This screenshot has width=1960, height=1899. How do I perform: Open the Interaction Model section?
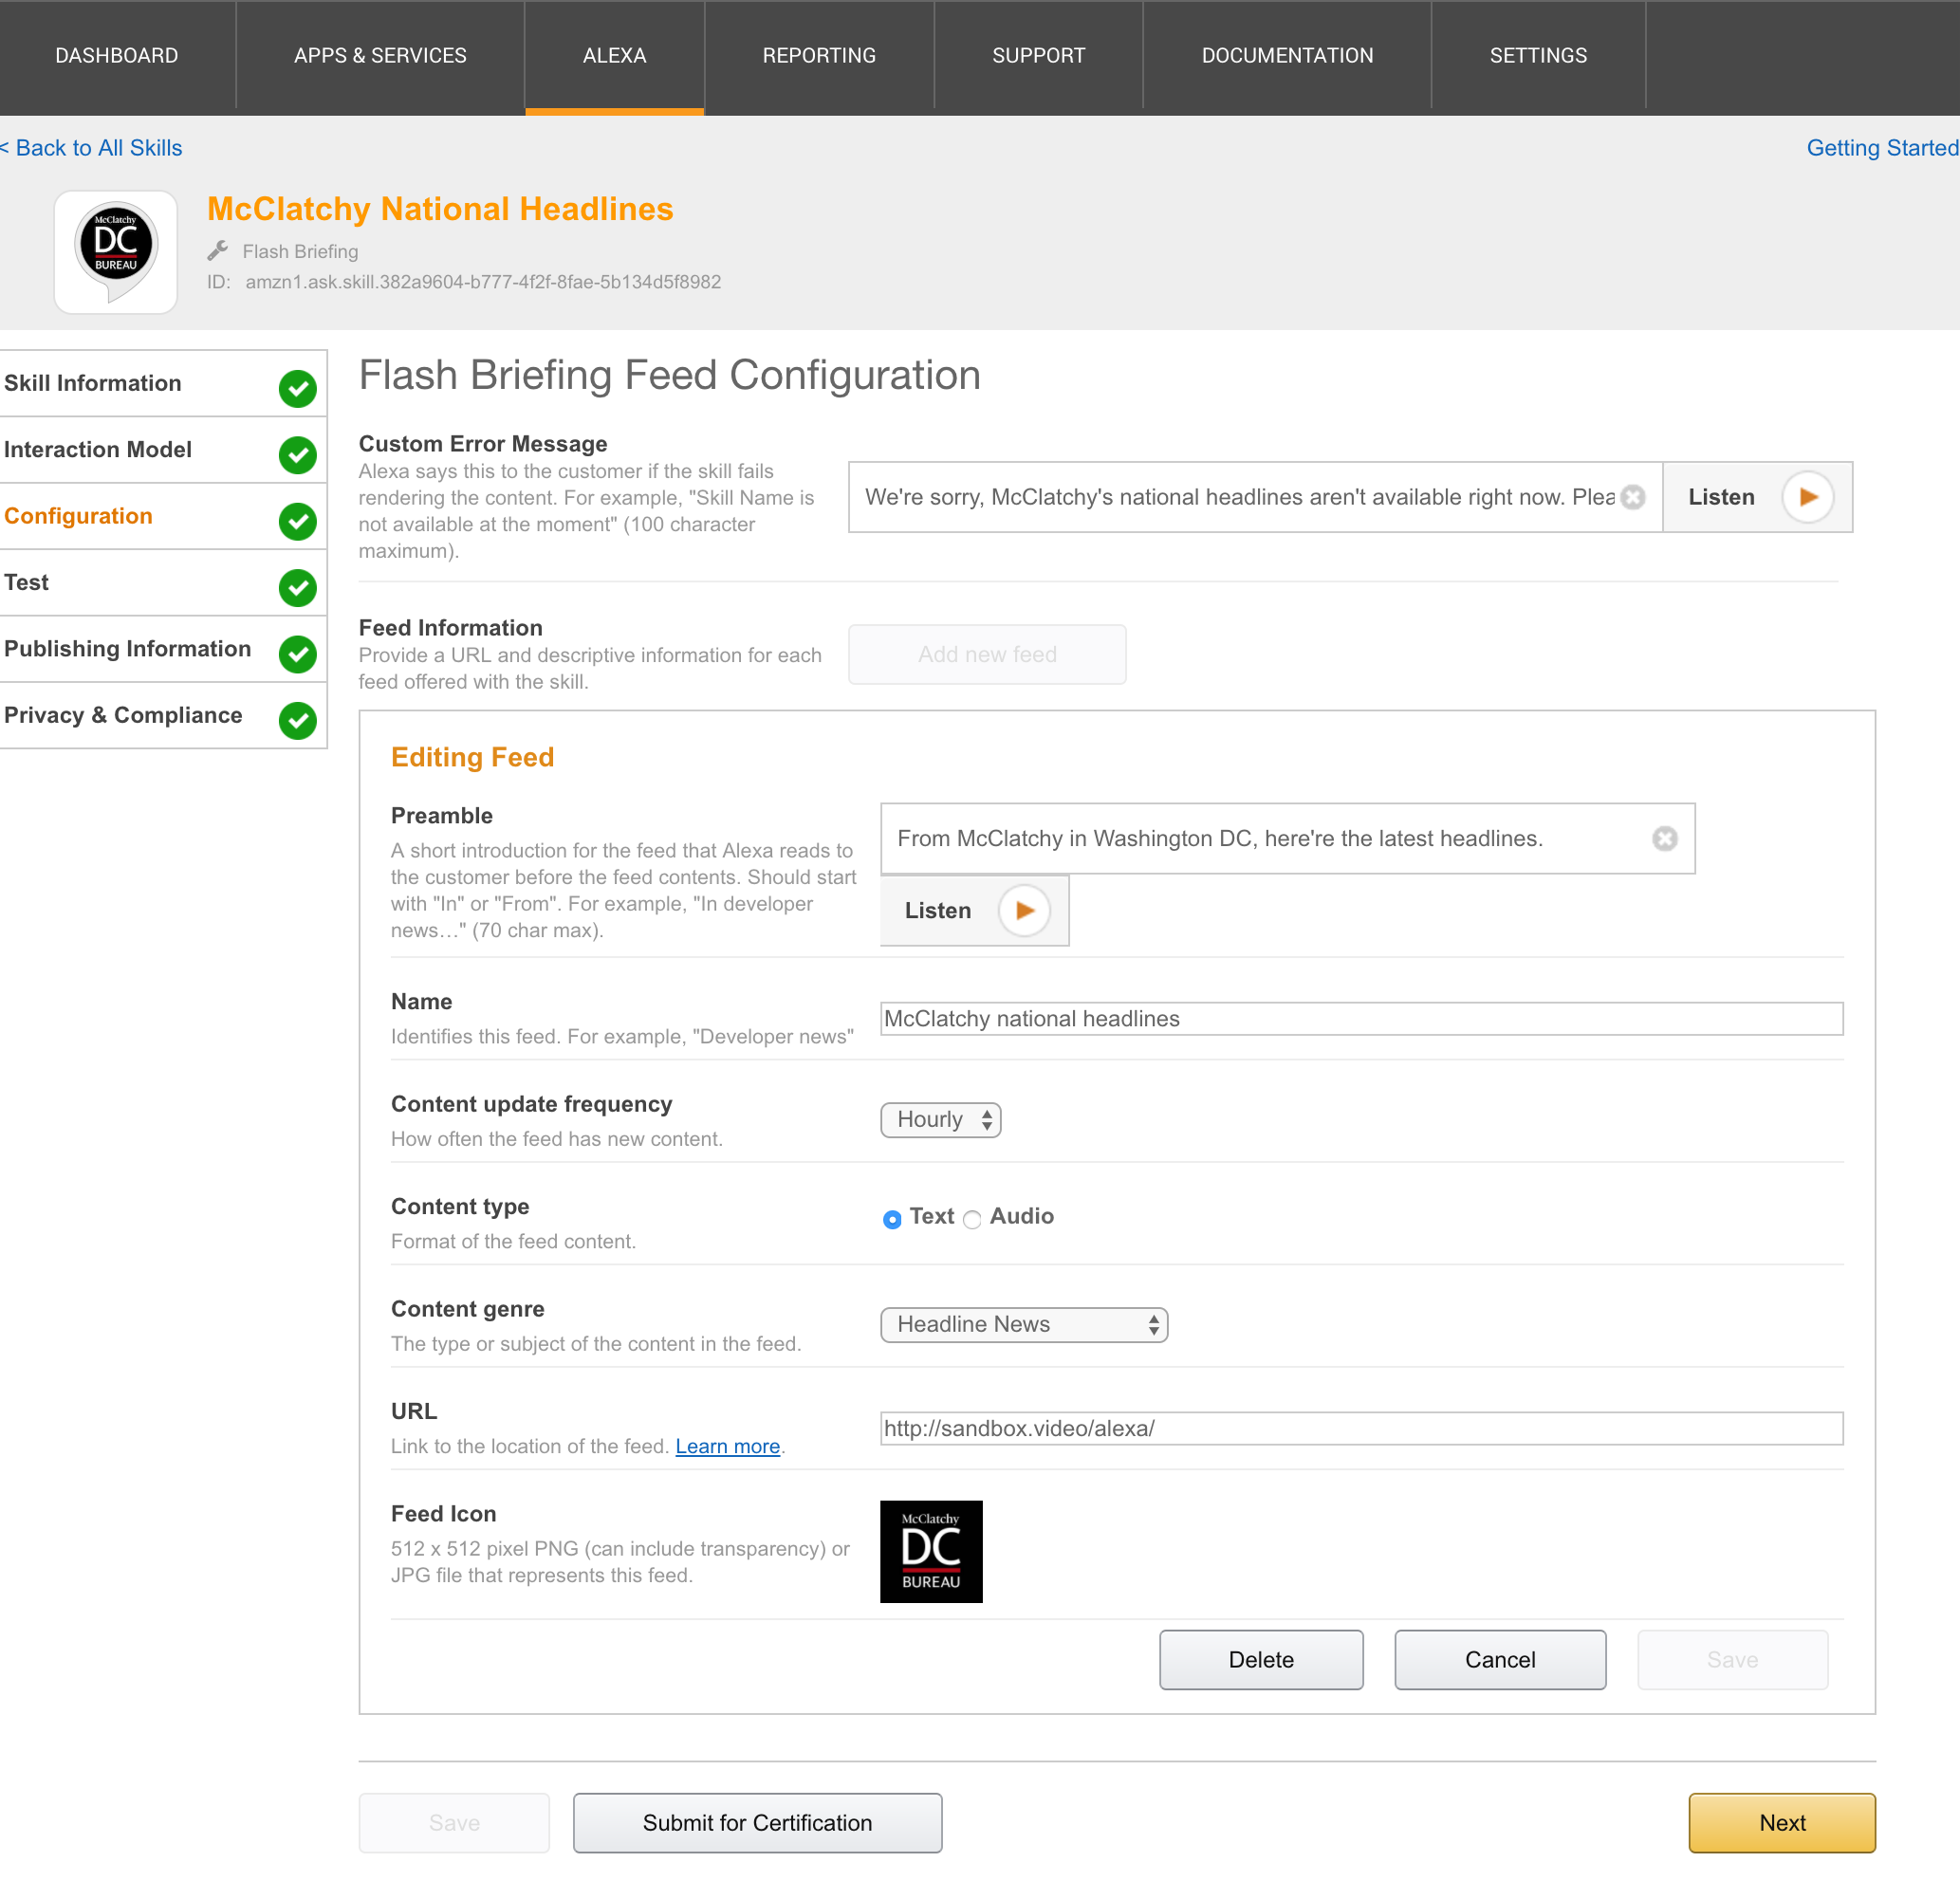(x=98, y=450)
